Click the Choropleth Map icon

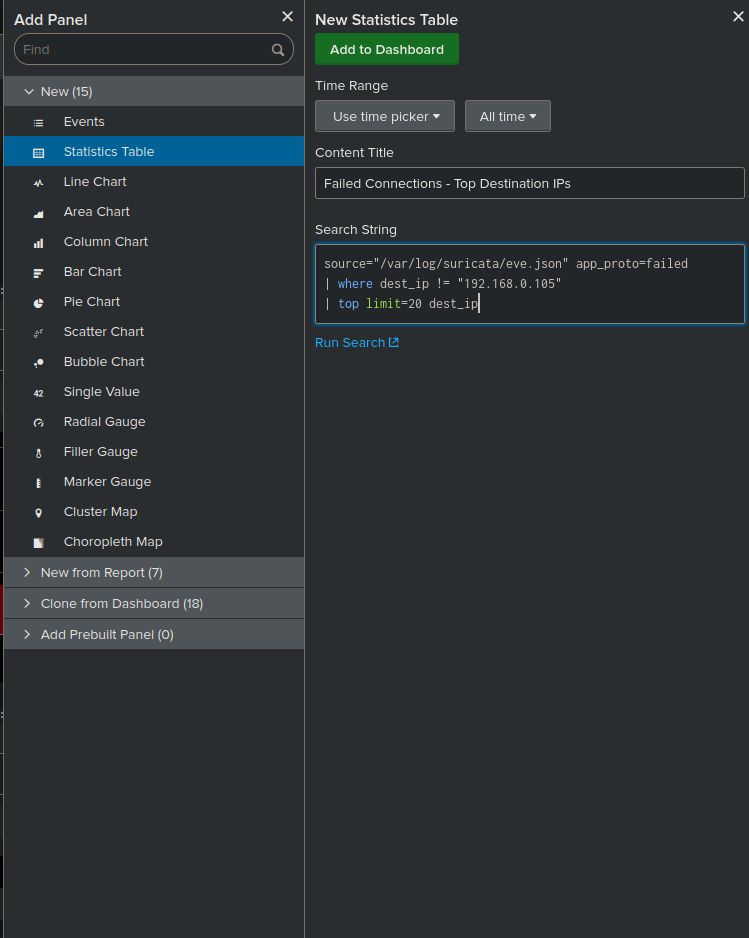tap(38, 543)
